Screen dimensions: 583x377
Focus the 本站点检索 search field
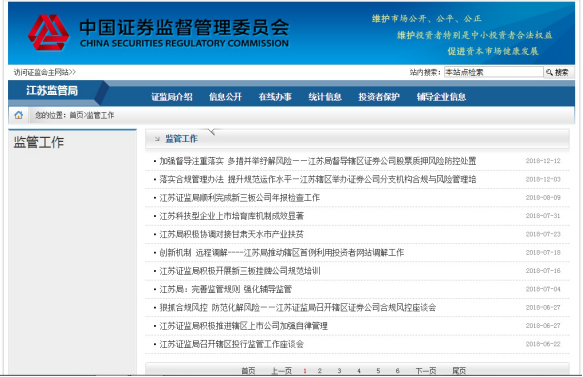[x=493, y=72]
